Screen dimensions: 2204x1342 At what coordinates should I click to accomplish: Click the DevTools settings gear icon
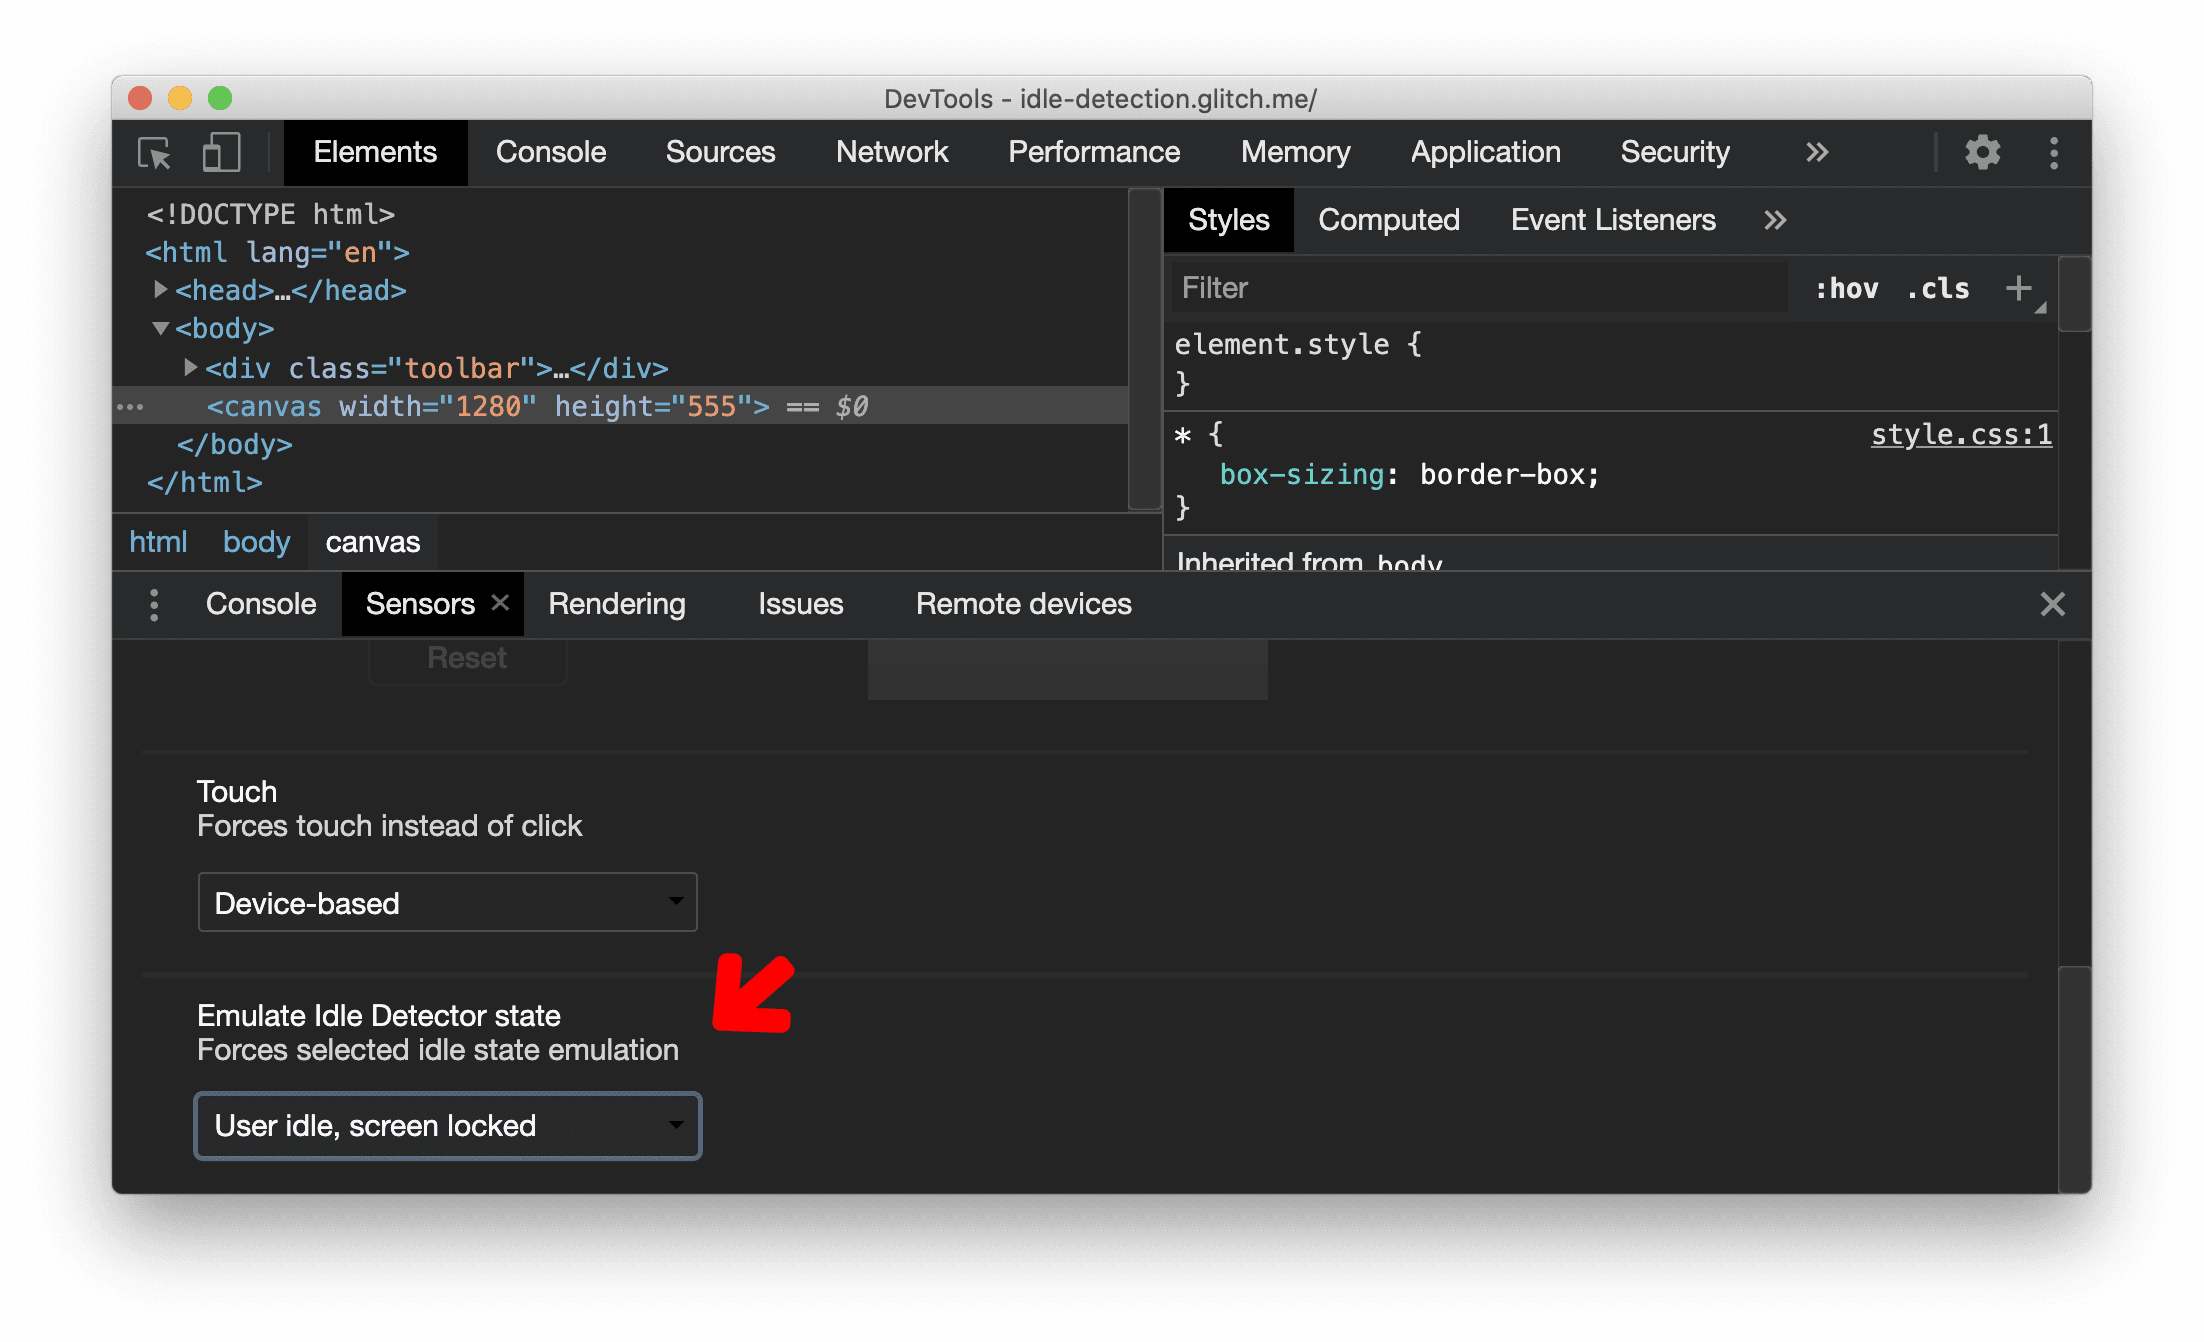pyautogui.click(x=1979, y=153)
